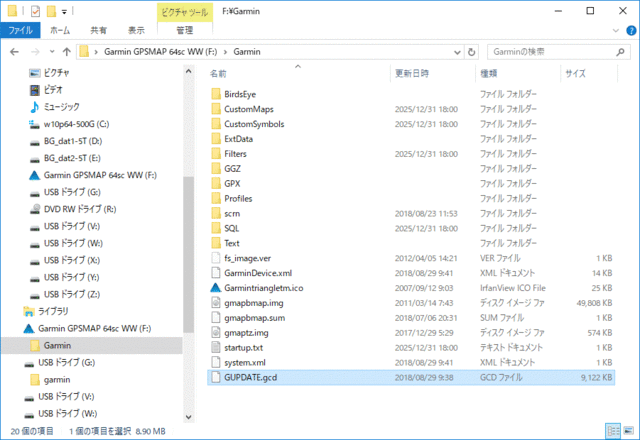Viewport: 640px width, 440px height.
Task: Click the CustomSymbols folder icon
Action: point(216,124)
